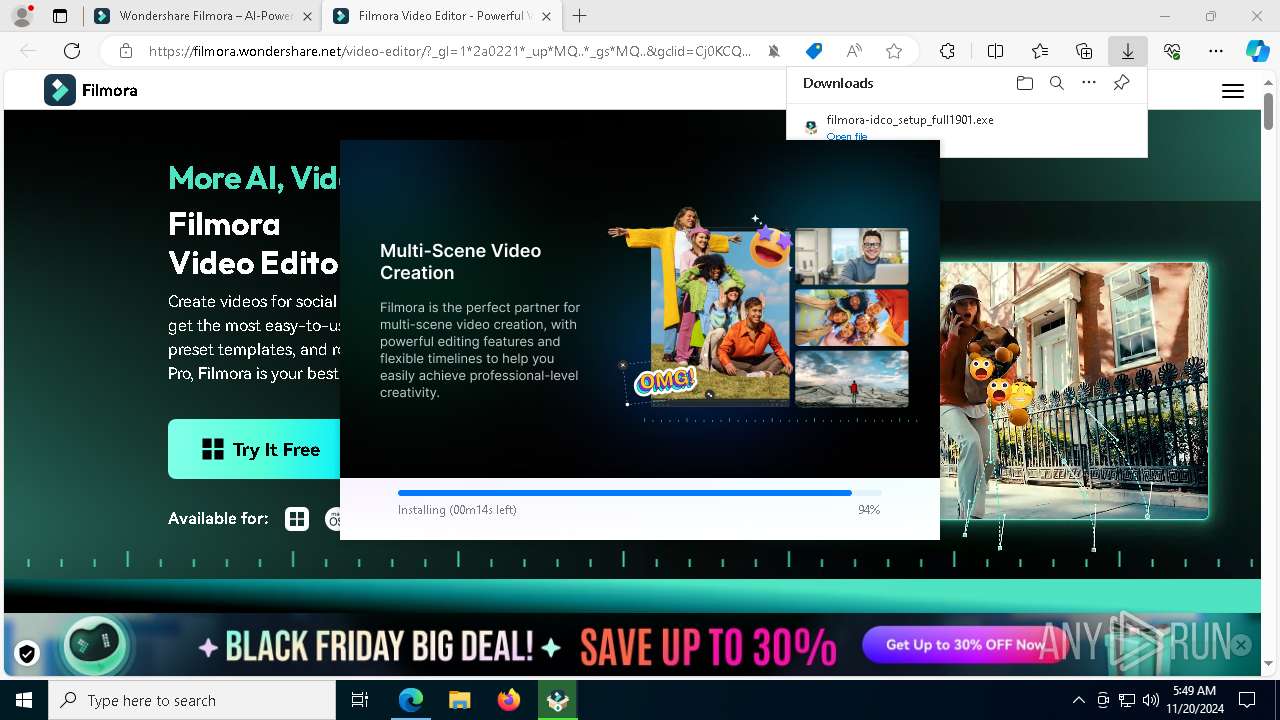Open volume control in system tray
Screen dimensions: 1280x720
pyautogui.click(x=1151, y=700)
